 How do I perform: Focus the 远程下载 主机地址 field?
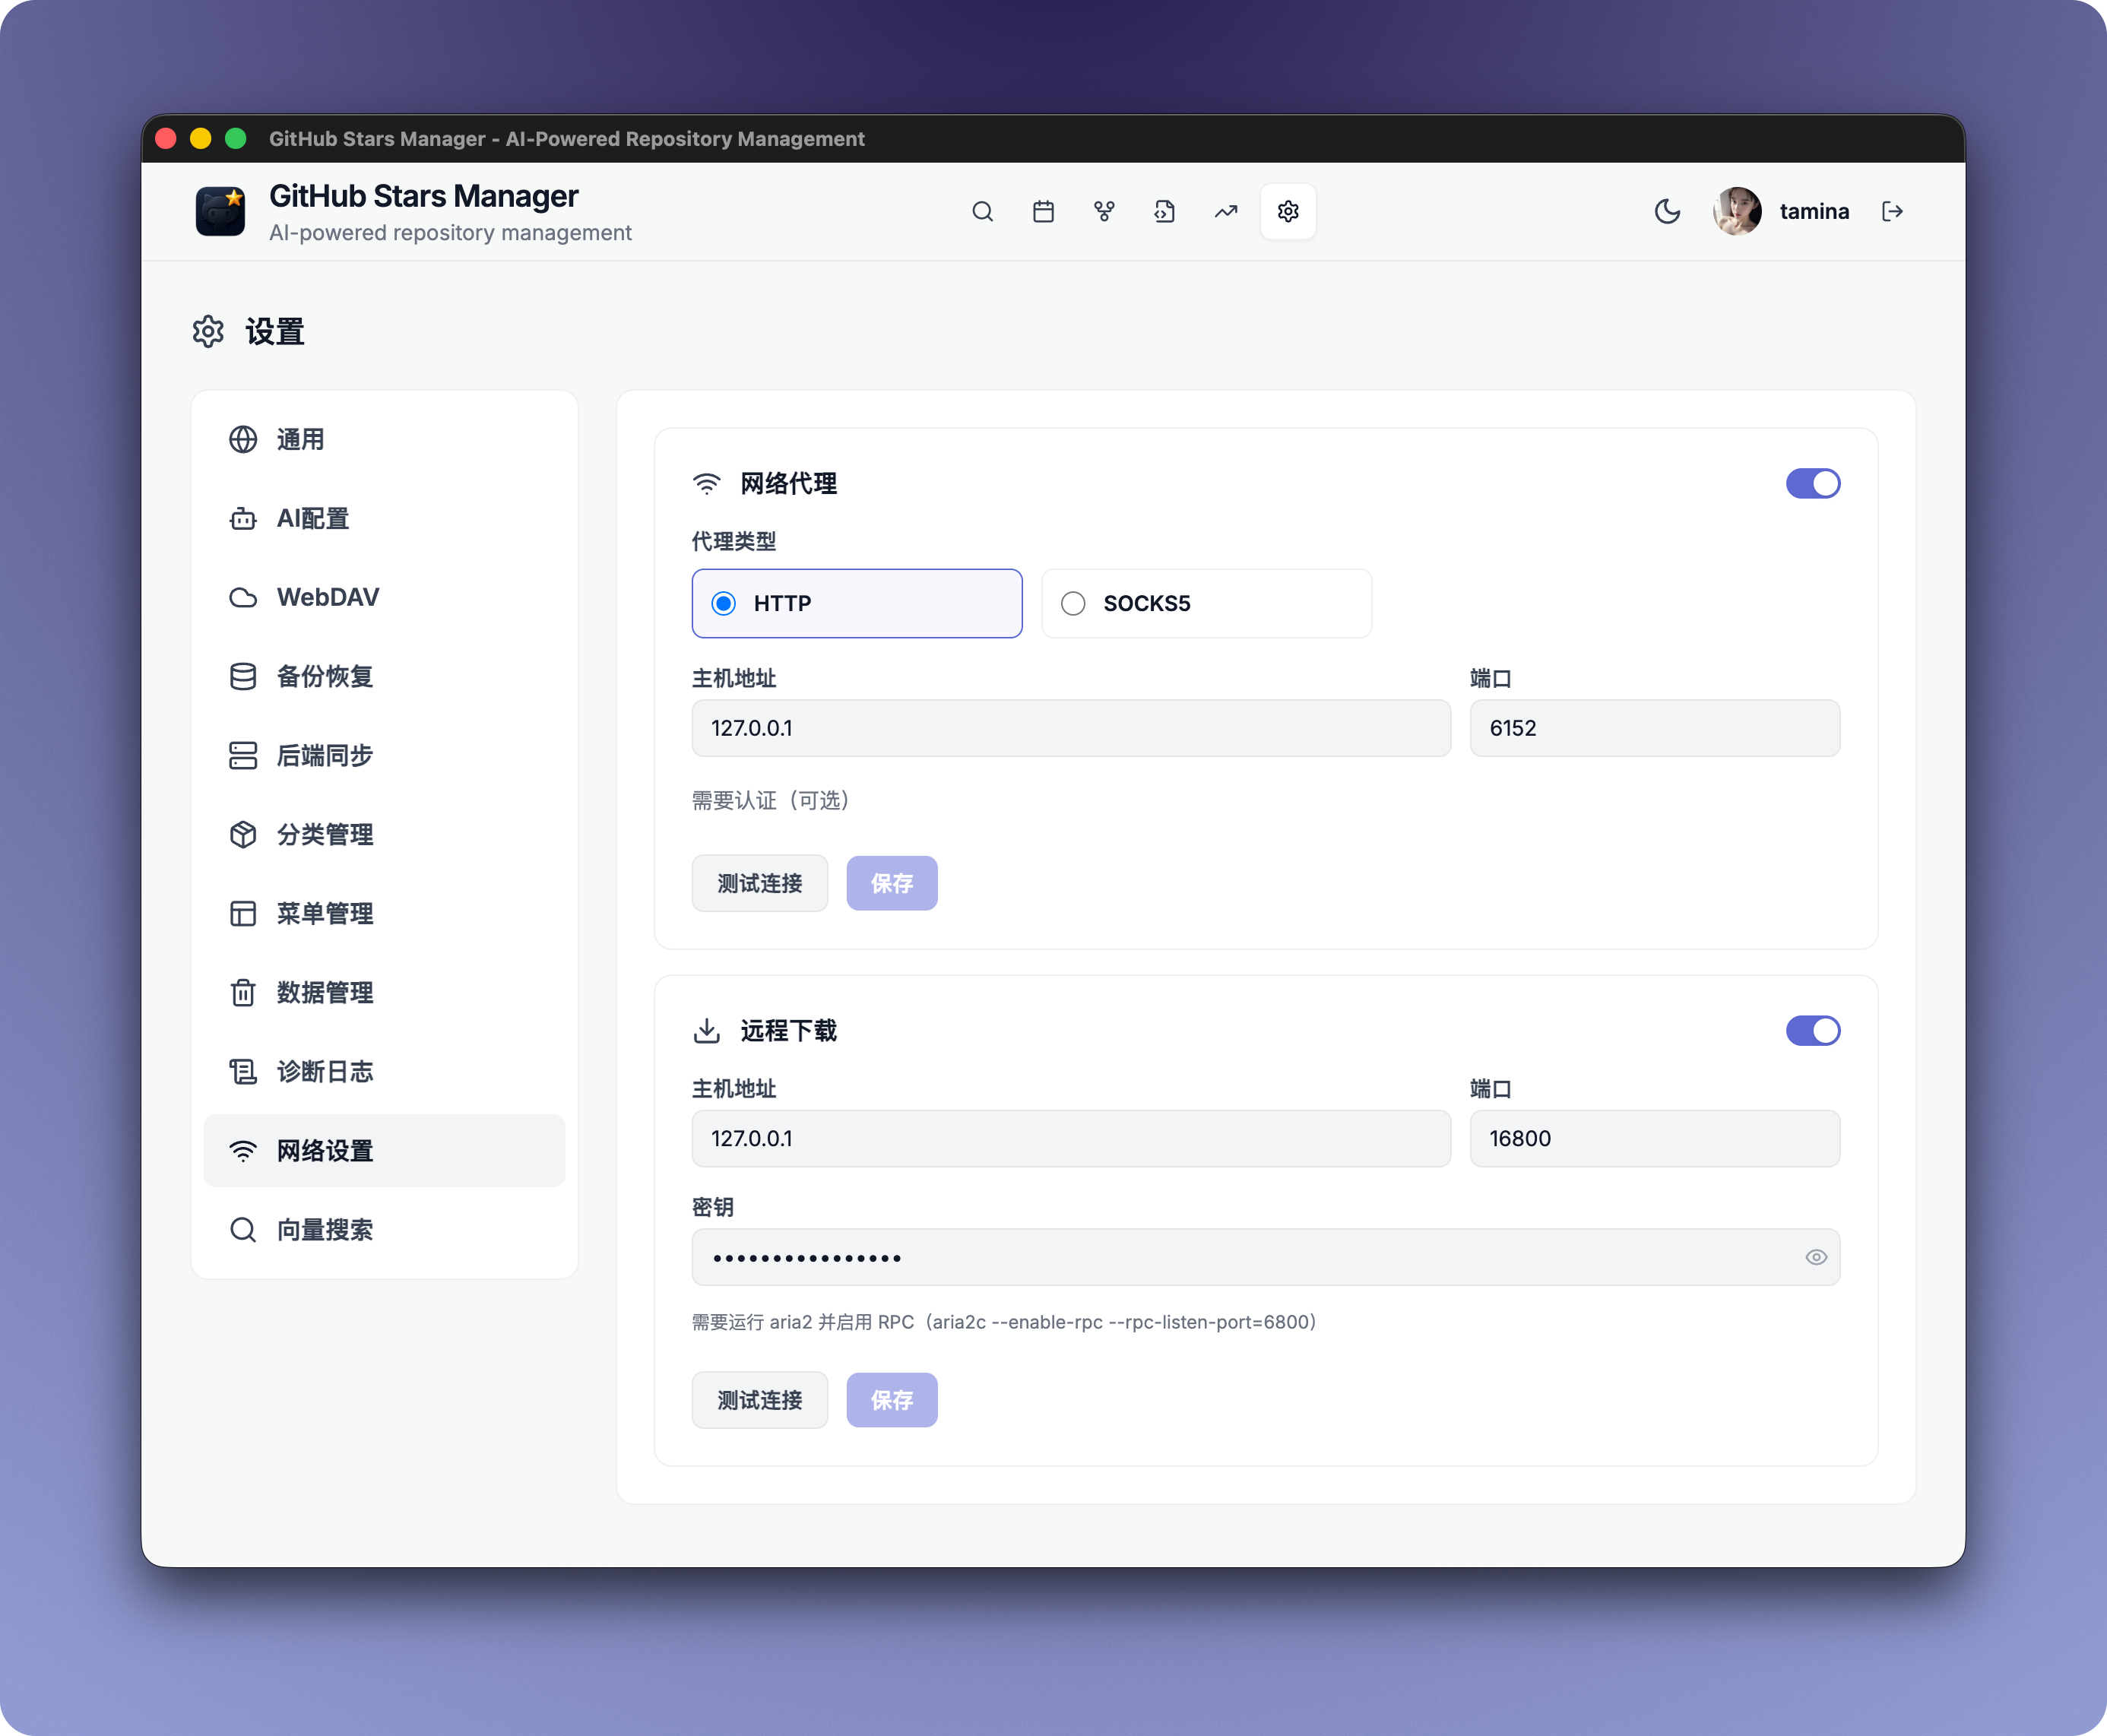point(1071,1139)
